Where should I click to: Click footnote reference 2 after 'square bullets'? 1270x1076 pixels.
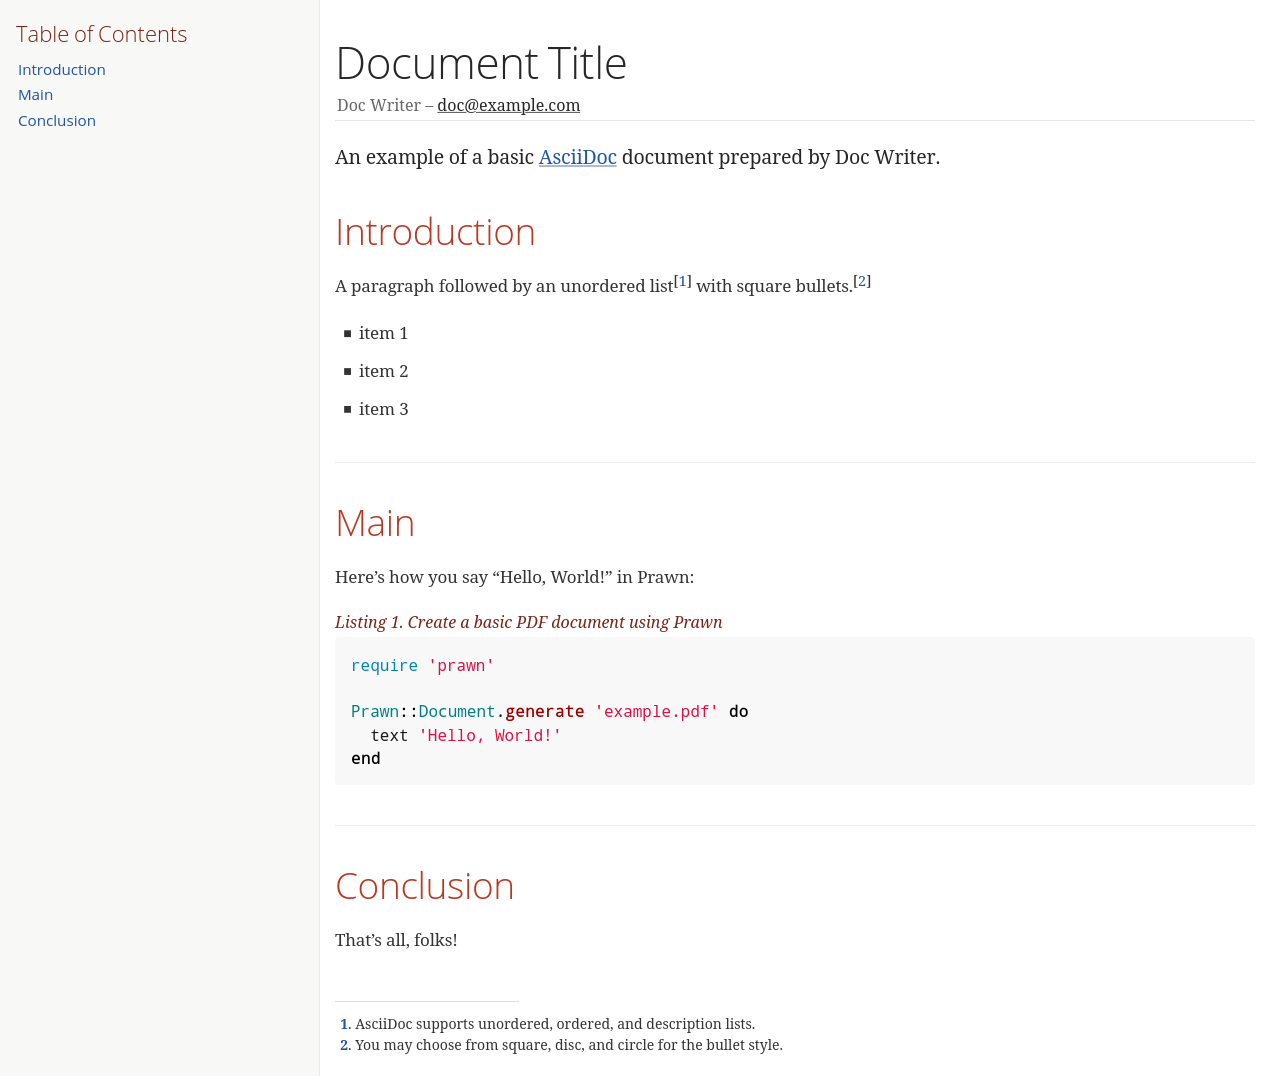coord(862,281)
